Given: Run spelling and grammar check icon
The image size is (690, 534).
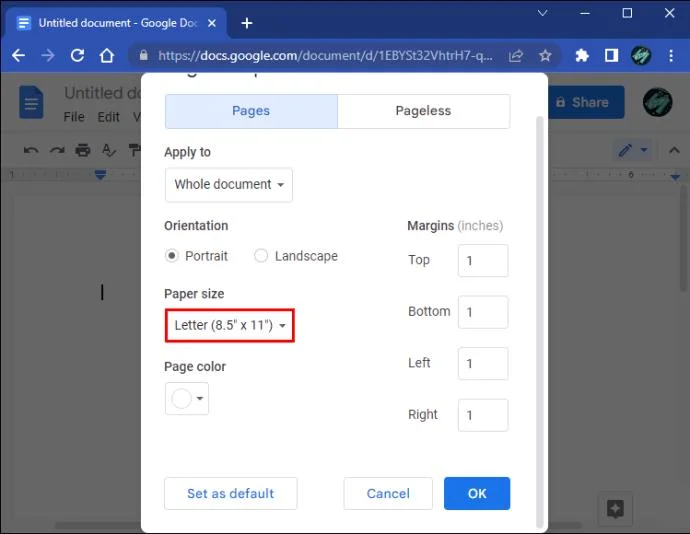Looking at the screenshot, I should coord(109,151).
